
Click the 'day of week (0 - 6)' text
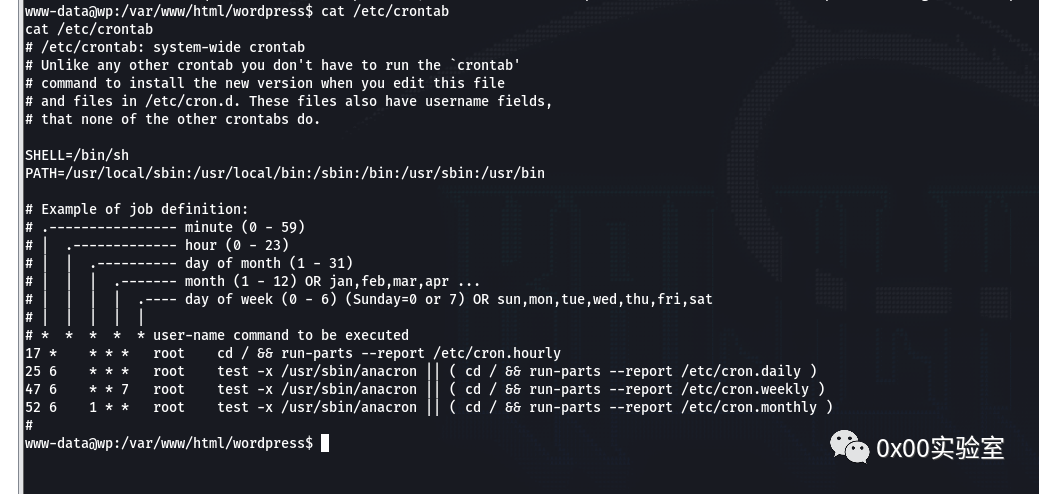click(261, 299)
